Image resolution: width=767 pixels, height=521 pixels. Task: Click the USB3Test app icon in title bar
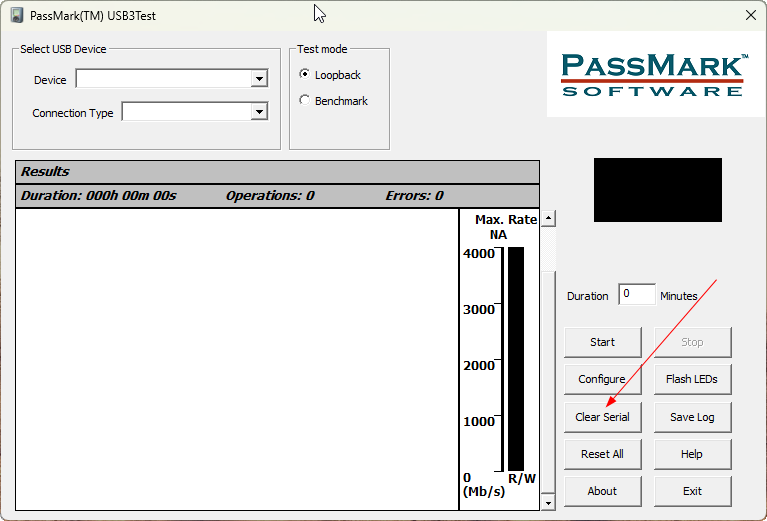17,15
